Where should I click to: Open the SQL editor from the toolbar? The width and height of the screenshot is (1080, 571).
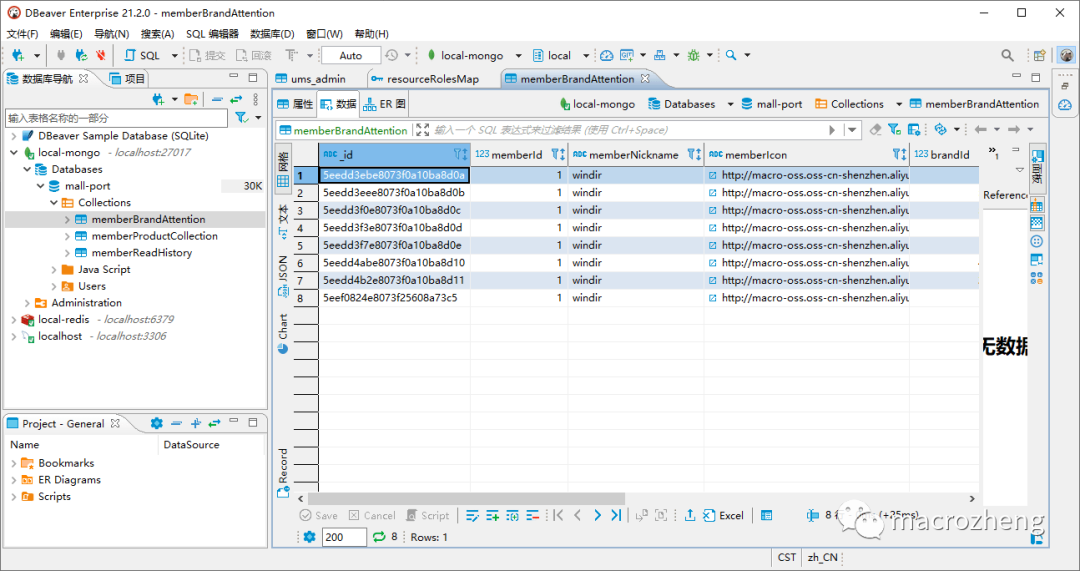142,56
